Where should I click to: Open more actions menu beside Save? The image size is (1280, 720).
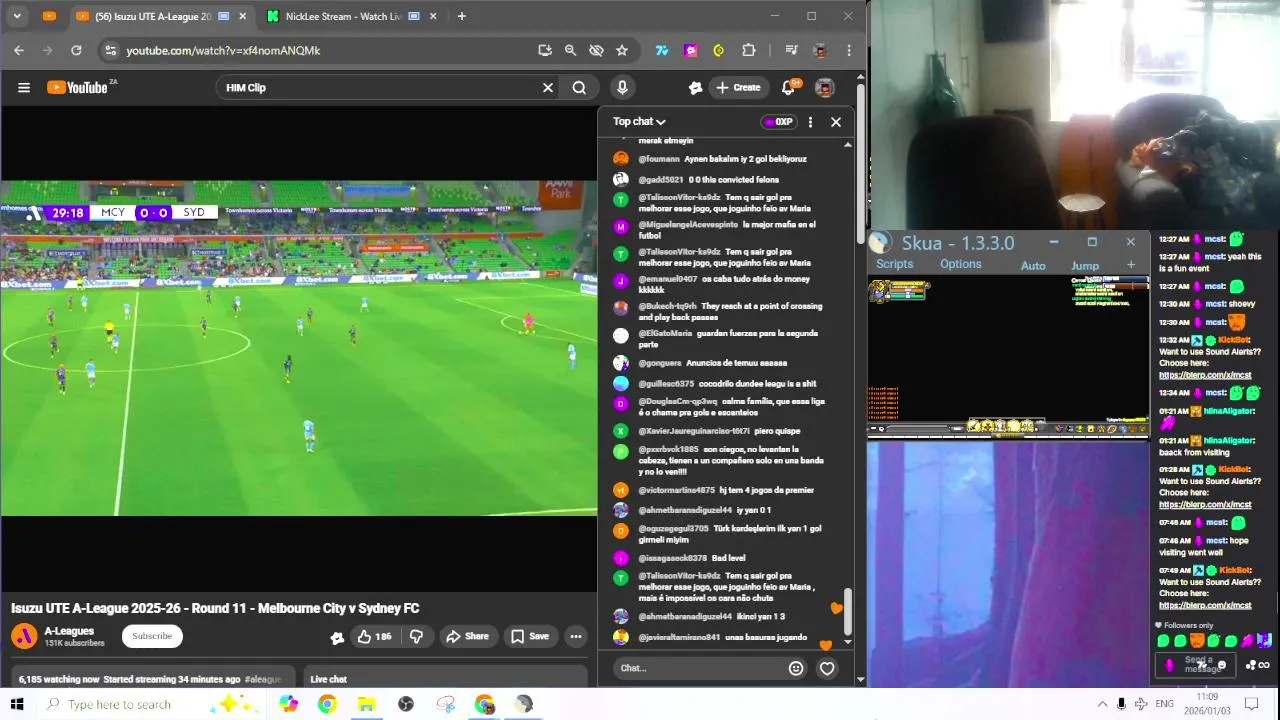coord(576,637)
